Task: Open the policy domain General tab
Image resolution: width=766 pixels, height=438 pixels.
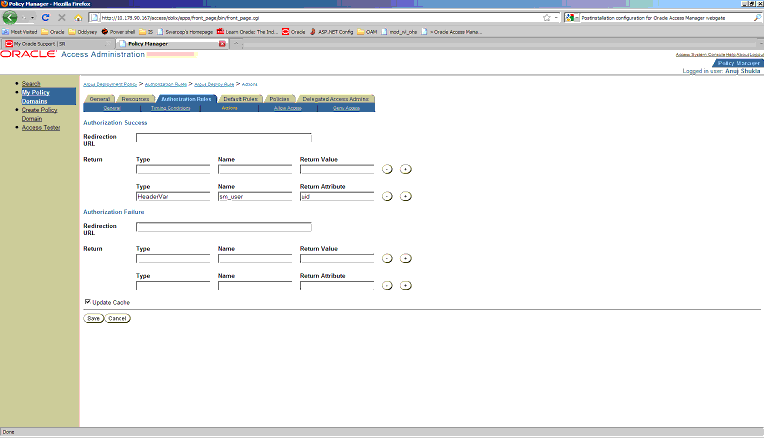Action: point(100,99)
